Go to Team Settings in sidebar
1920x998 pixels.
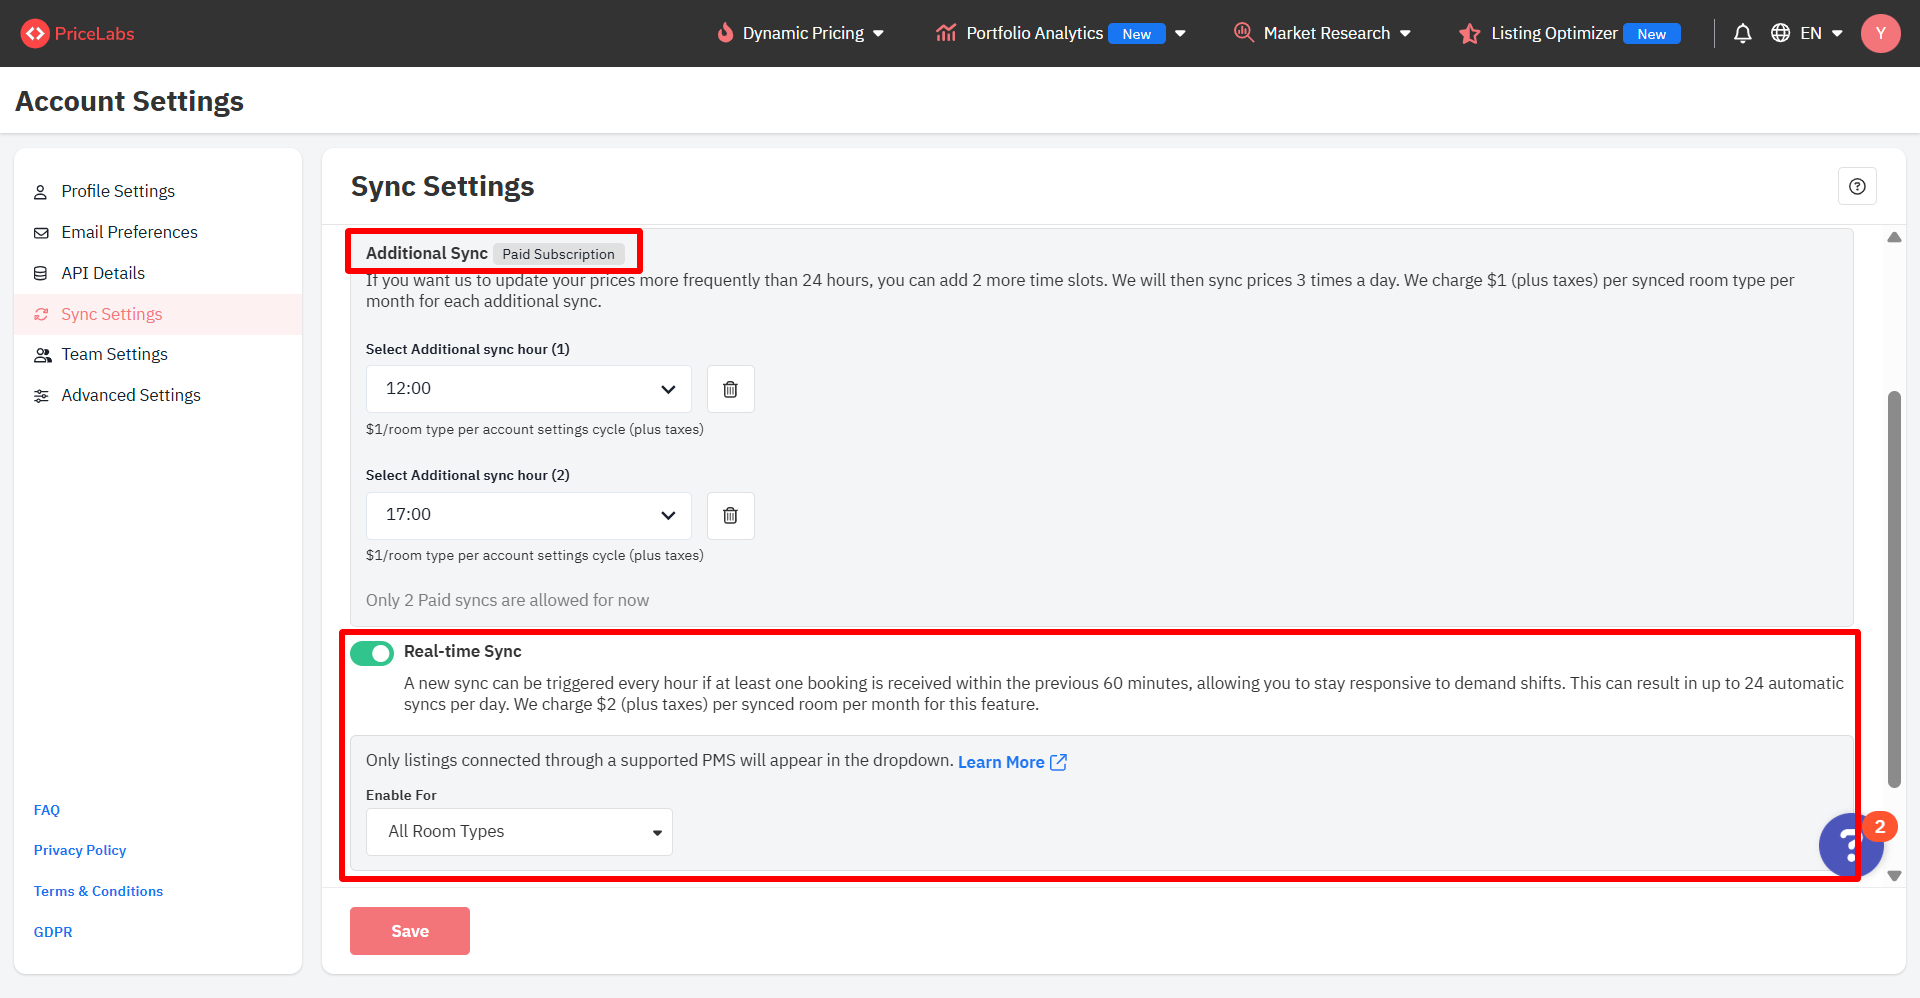tap(114, 354)
